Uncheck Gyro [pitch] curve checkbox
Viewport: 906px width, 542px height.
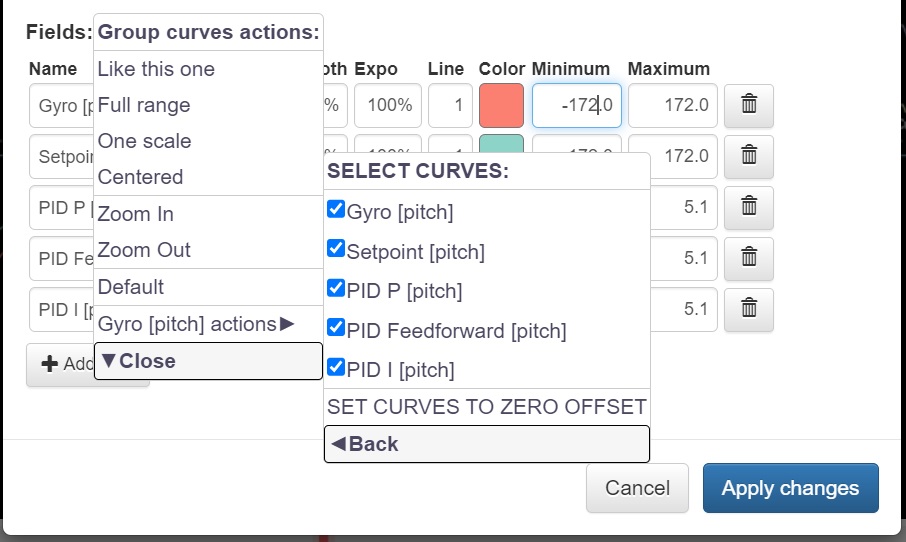point(336,210)
